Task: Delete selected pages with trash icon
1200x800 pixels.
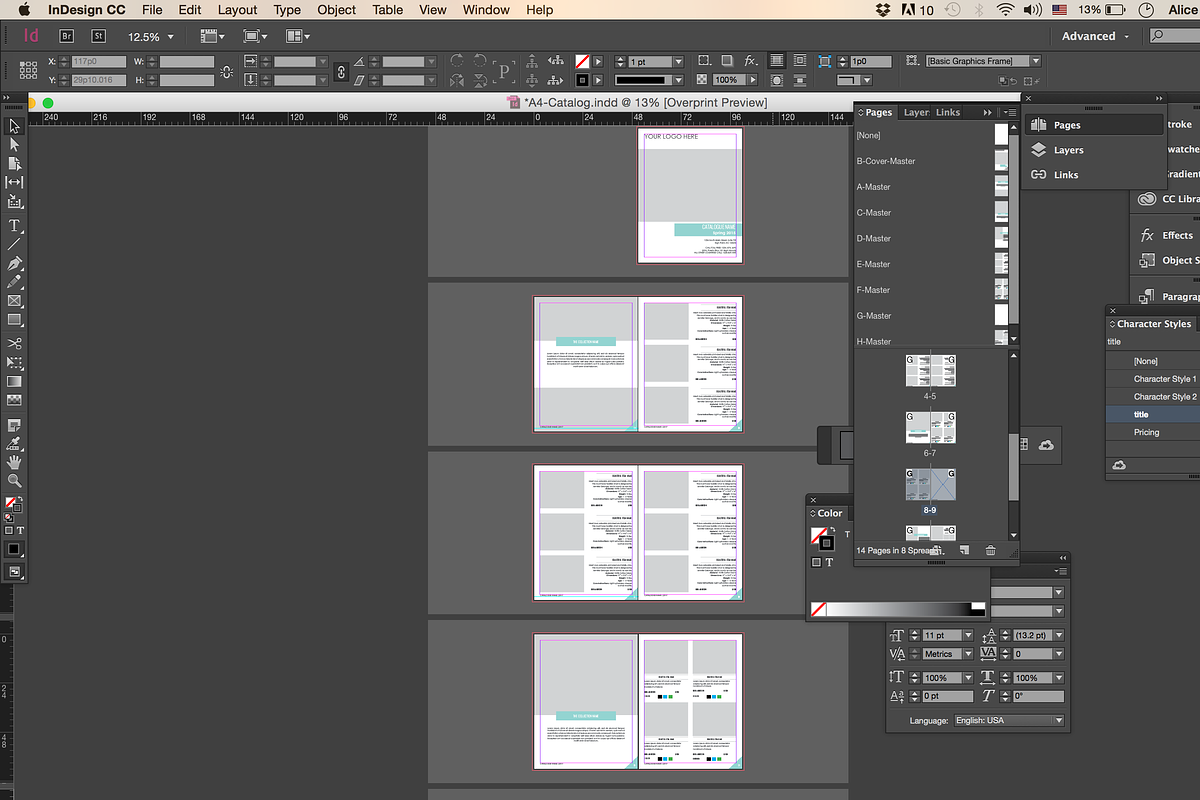Action: pyautogui.click(x=990, y=550)
